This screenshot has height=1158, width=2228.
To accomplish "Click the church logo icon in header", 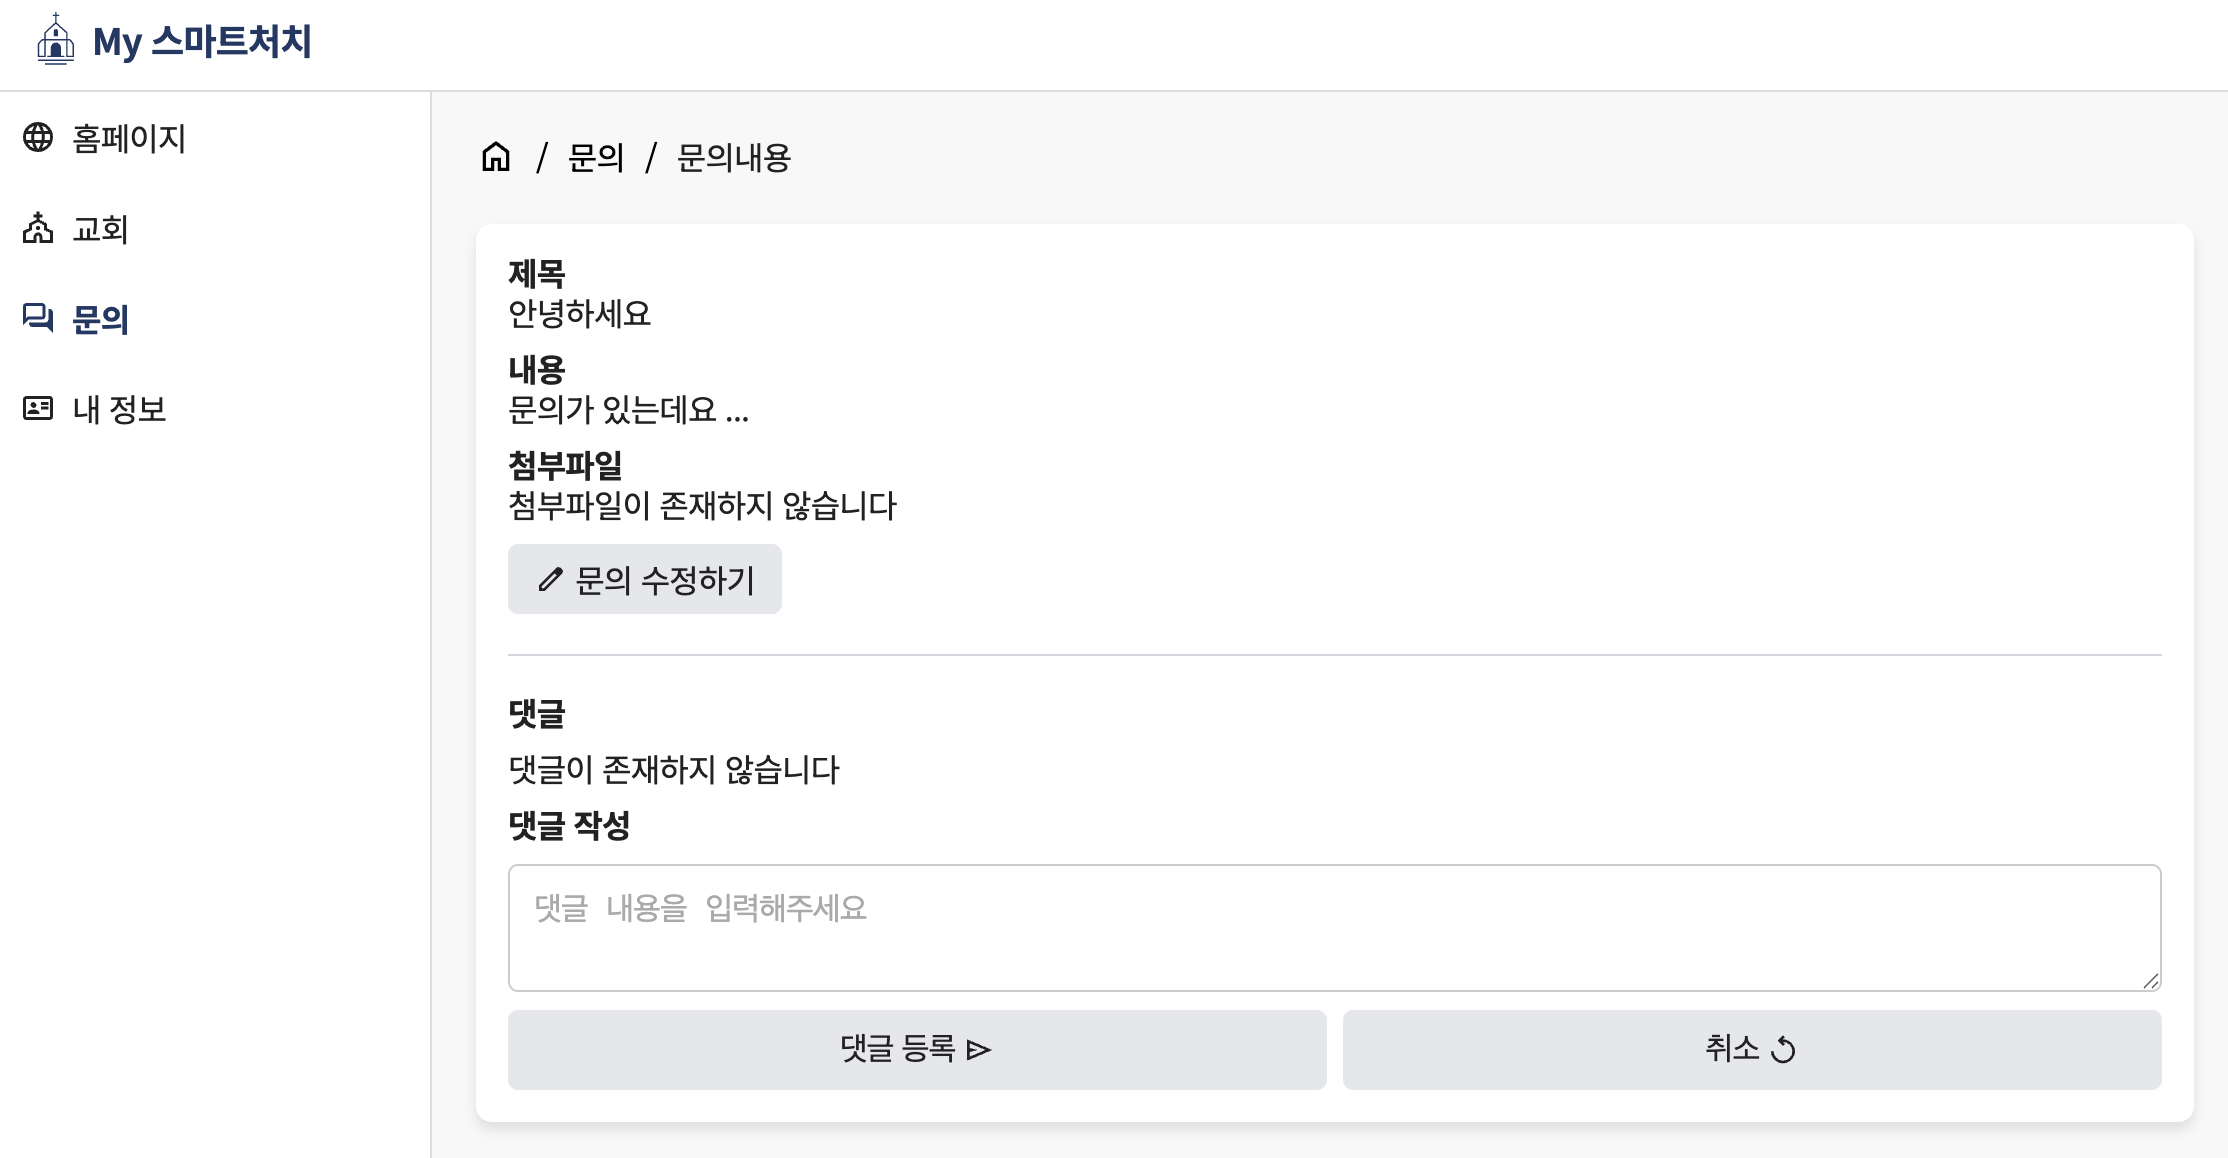I will point(56,40).
